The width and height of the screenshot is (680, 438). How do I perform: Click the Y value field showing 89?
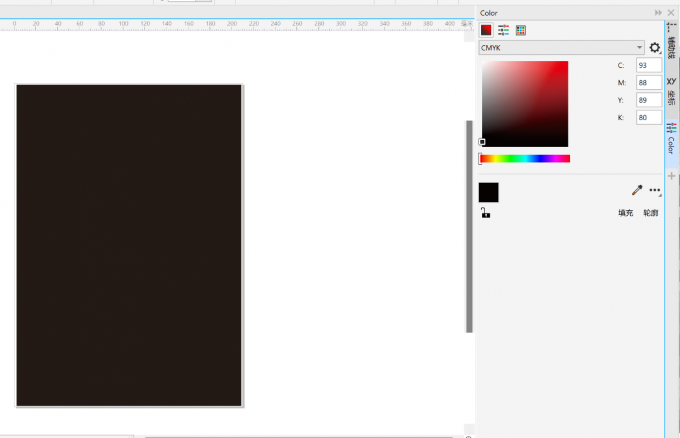point(649,100)
